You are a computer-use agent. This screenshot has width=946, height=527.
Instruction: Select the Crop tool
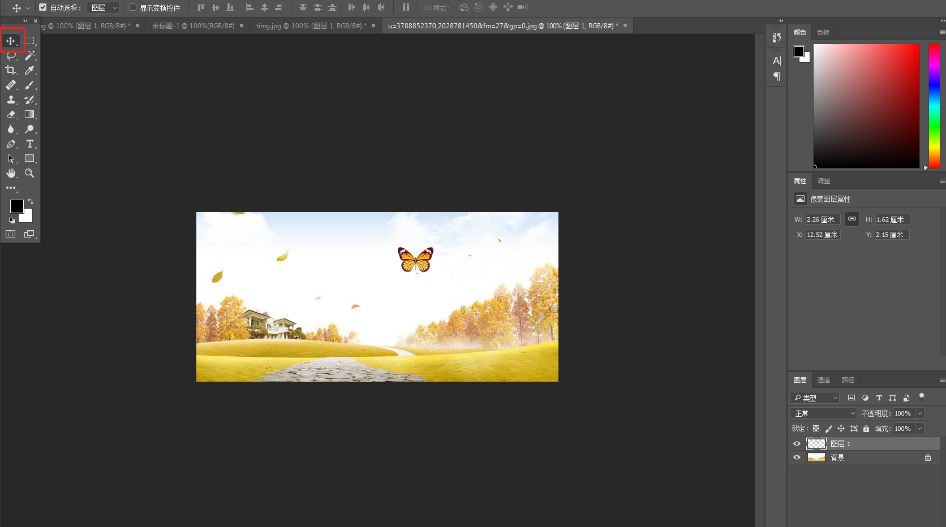[x=11, y=70]
